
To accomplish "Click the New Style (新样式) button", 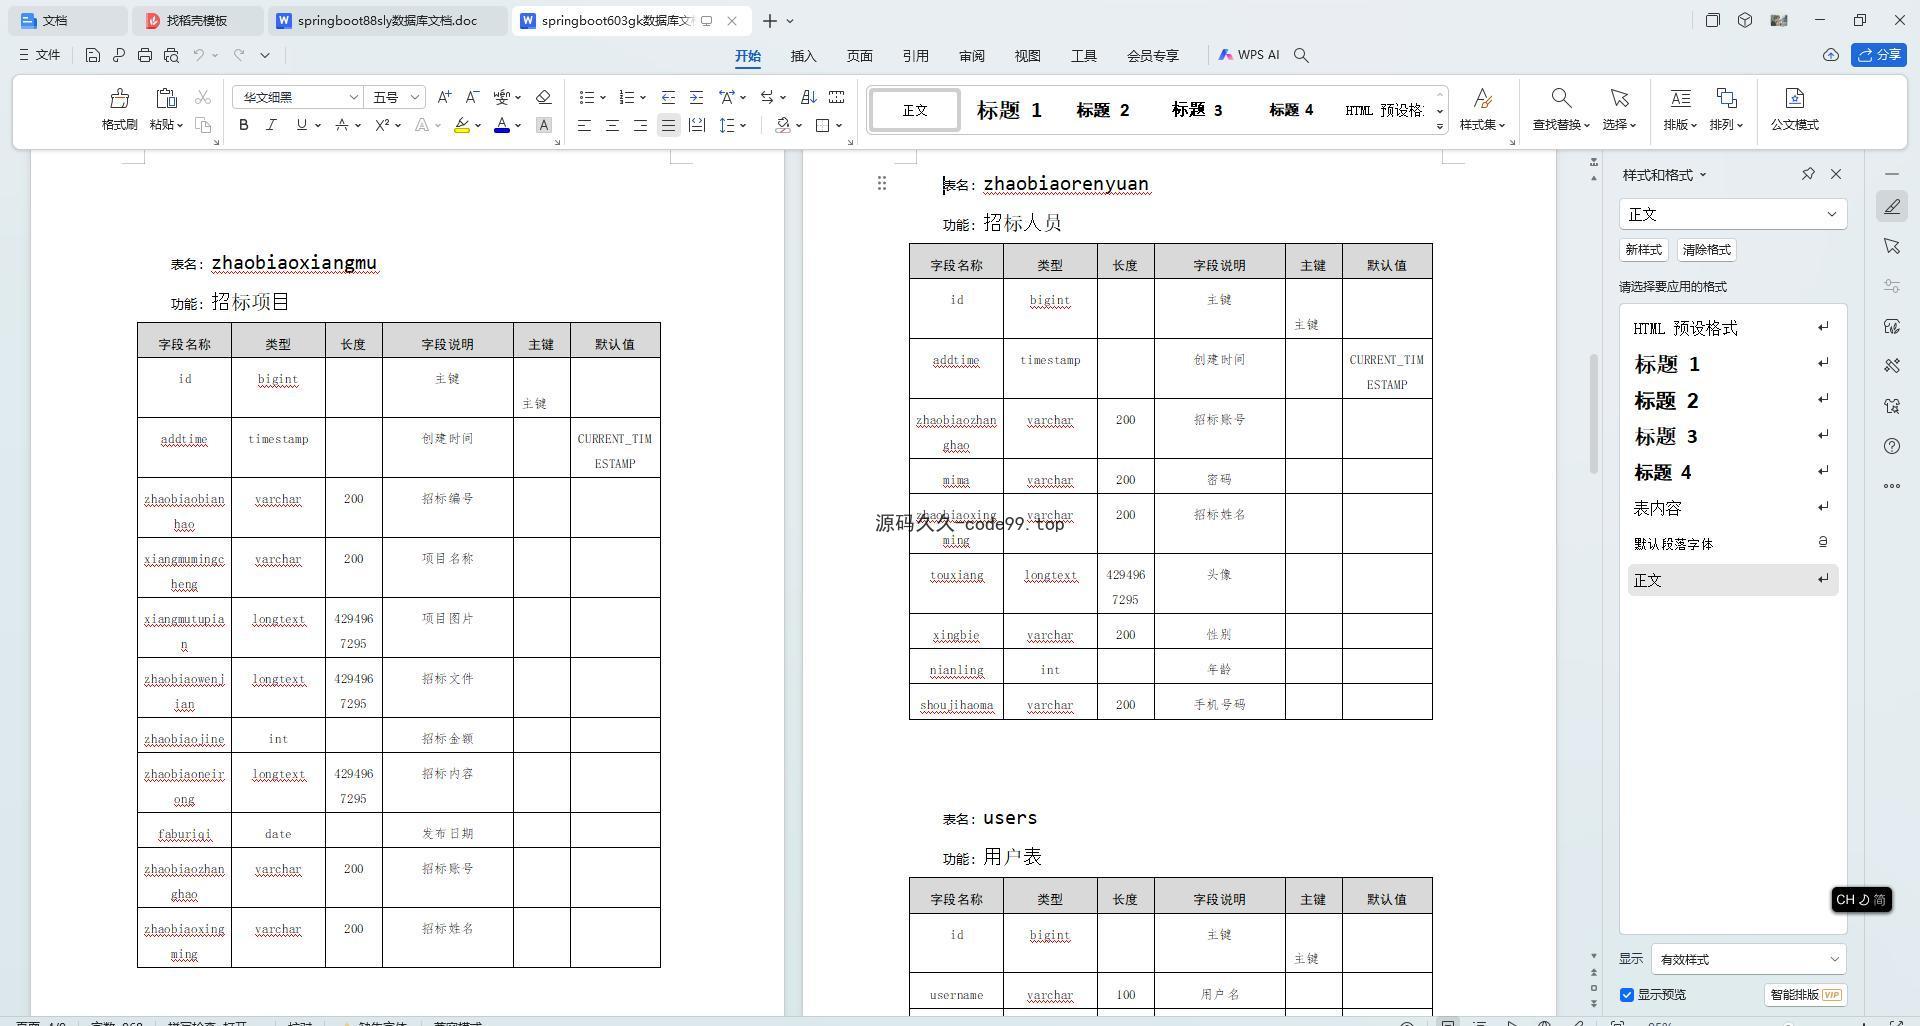I will coord(1643,250).
